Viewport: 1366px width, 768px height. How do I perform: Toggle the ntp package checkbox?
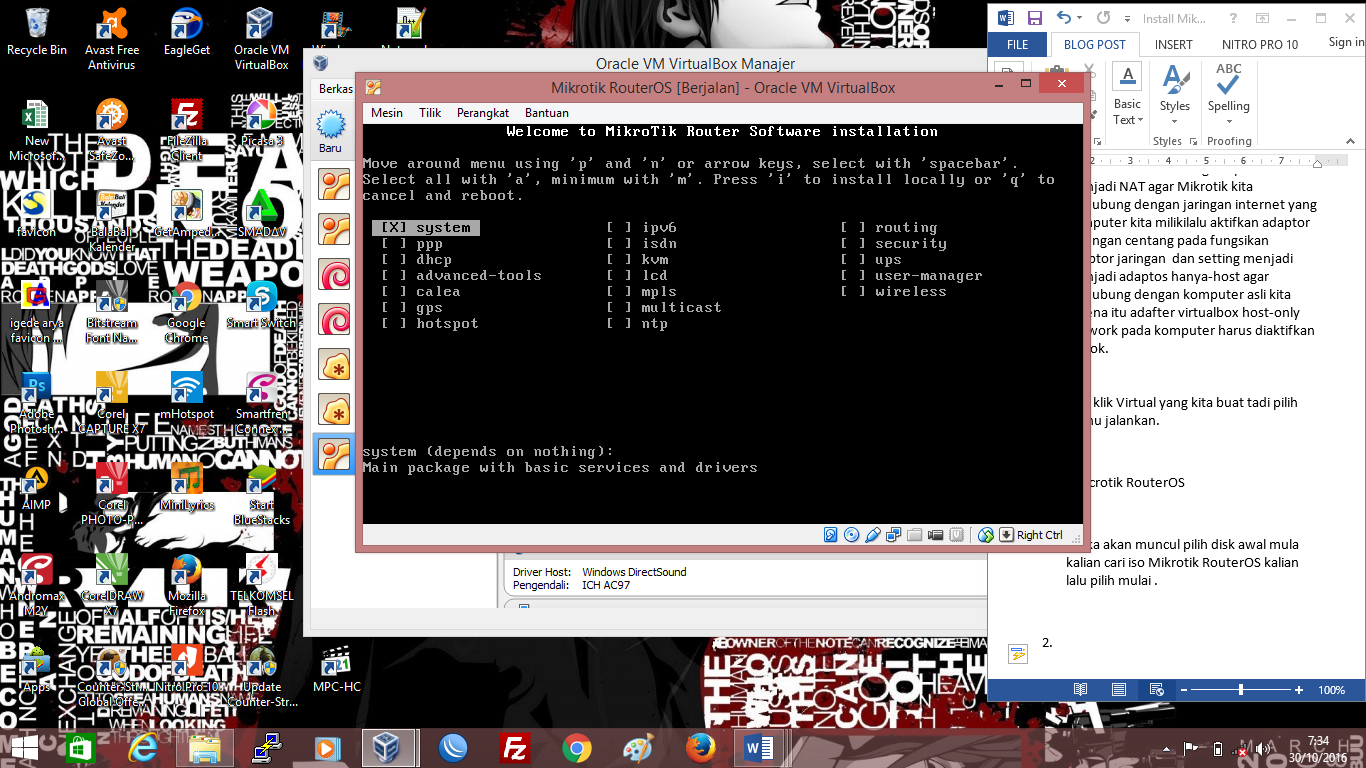click(x=618, y=324)
